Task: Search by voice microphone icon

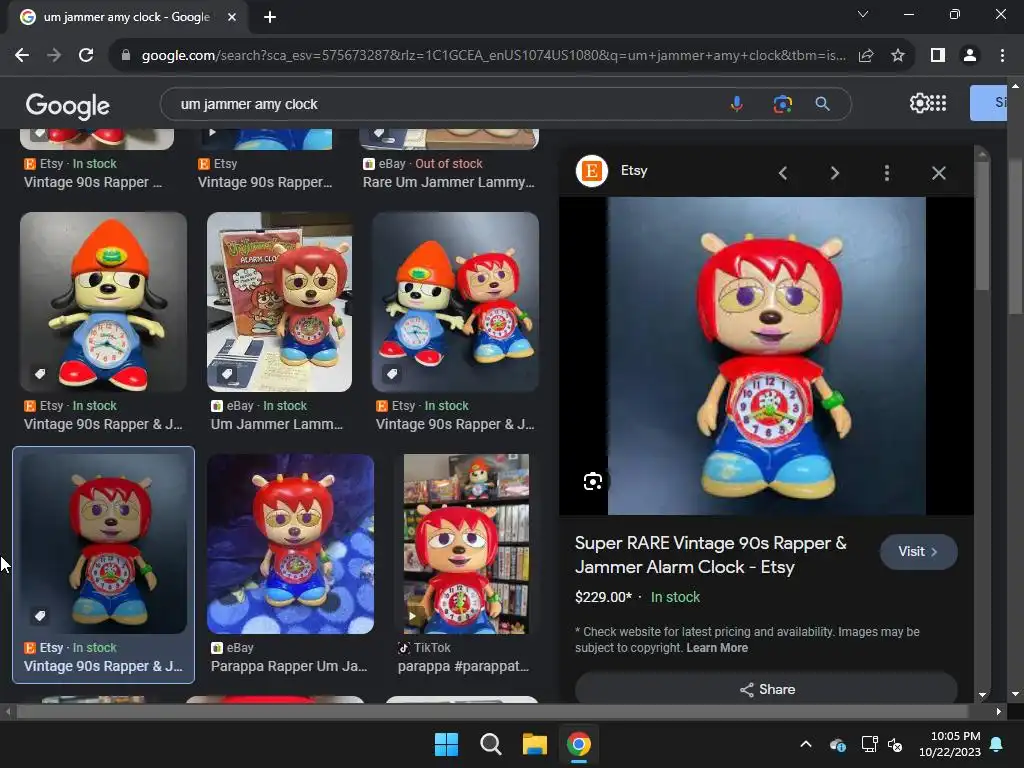Action: (x=737, y=104)
